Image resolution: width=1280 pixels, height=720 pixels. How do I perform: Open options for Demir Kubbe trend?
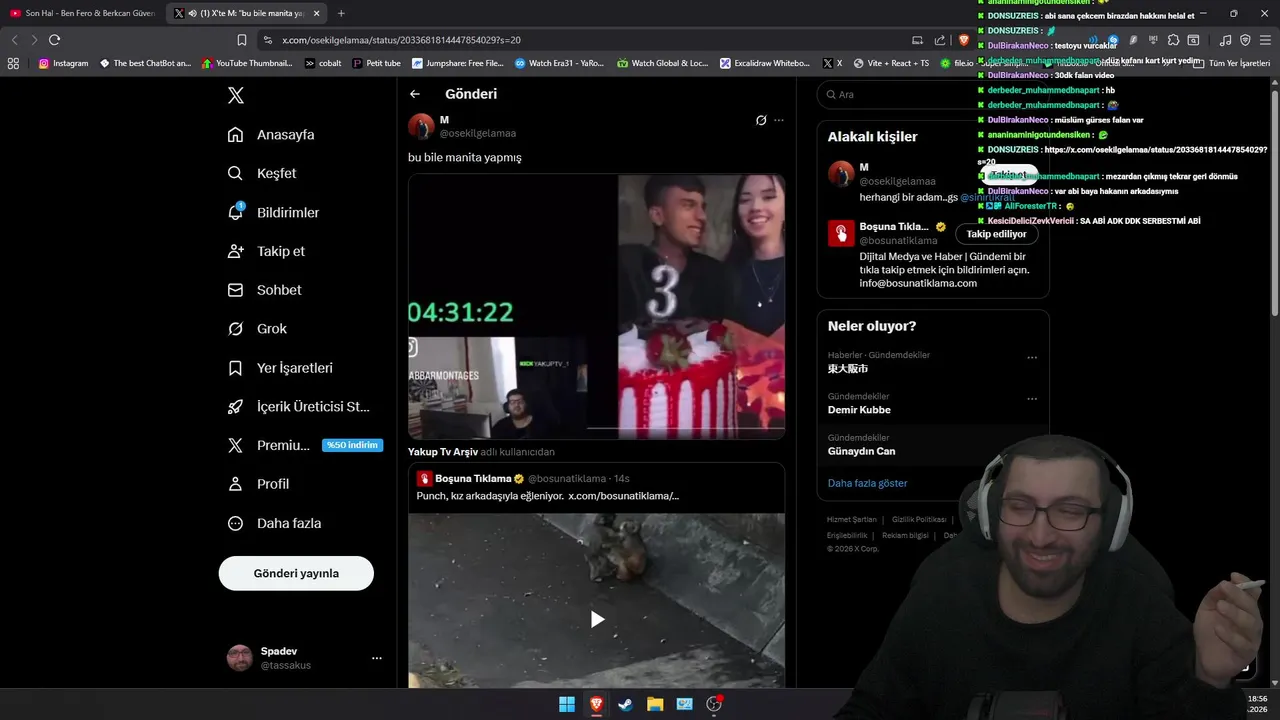pos(1032,398)
